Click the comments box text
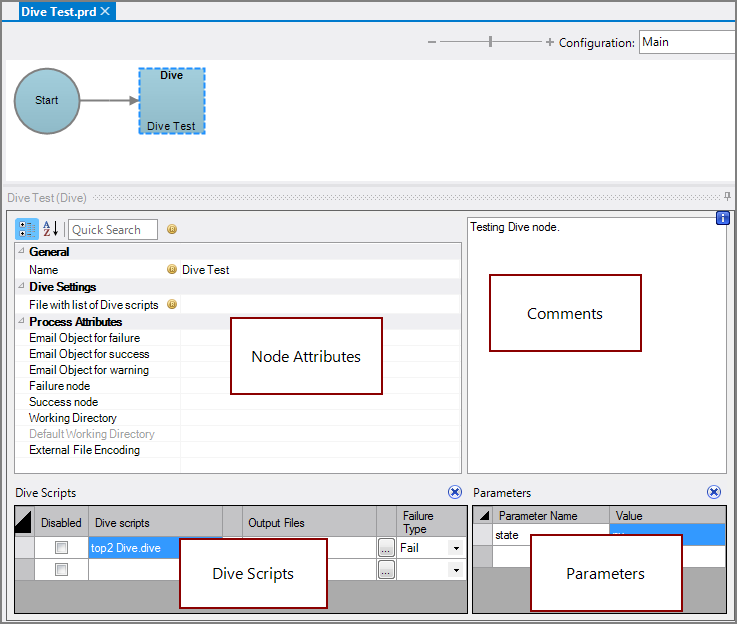The width and height of the screenshot is (737, 624). (515, 227)
